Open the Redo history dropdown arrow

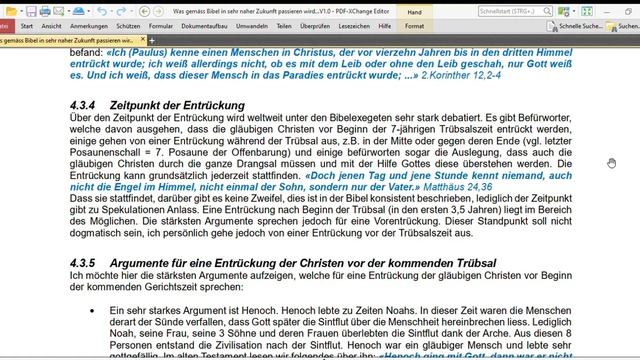131,11
